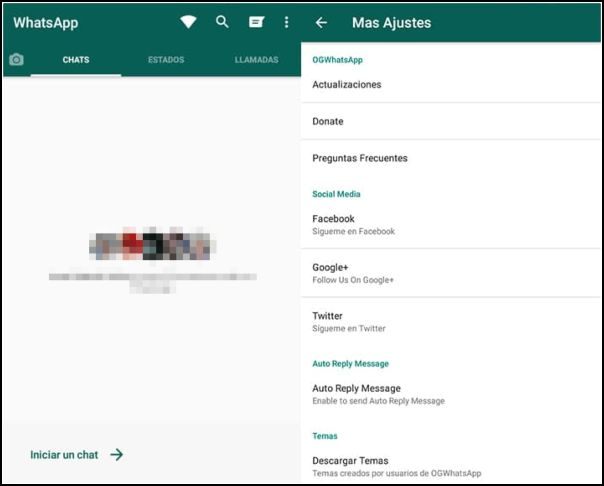Open the Auto Reply Message setting
Image resolution: width=604 pixels, height=486 pixels.
pos(451,394)
